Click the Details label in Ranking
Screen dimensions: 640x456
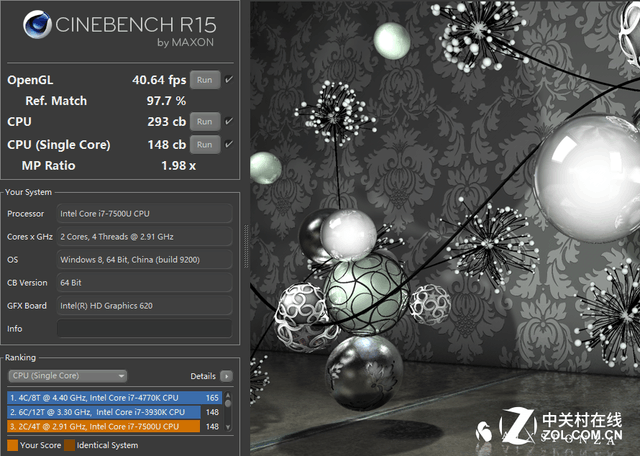(203, 376)
